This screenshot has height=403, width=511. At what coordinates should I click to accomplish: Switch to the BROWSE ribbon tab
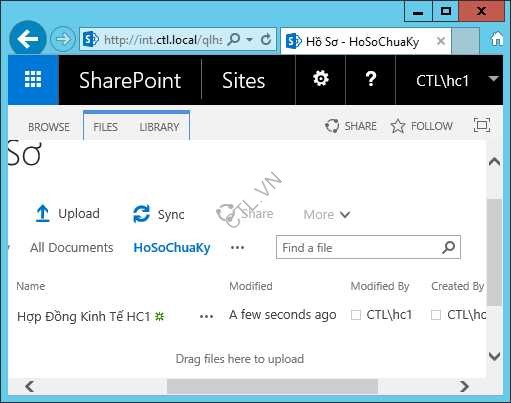[x=49, y=127]
